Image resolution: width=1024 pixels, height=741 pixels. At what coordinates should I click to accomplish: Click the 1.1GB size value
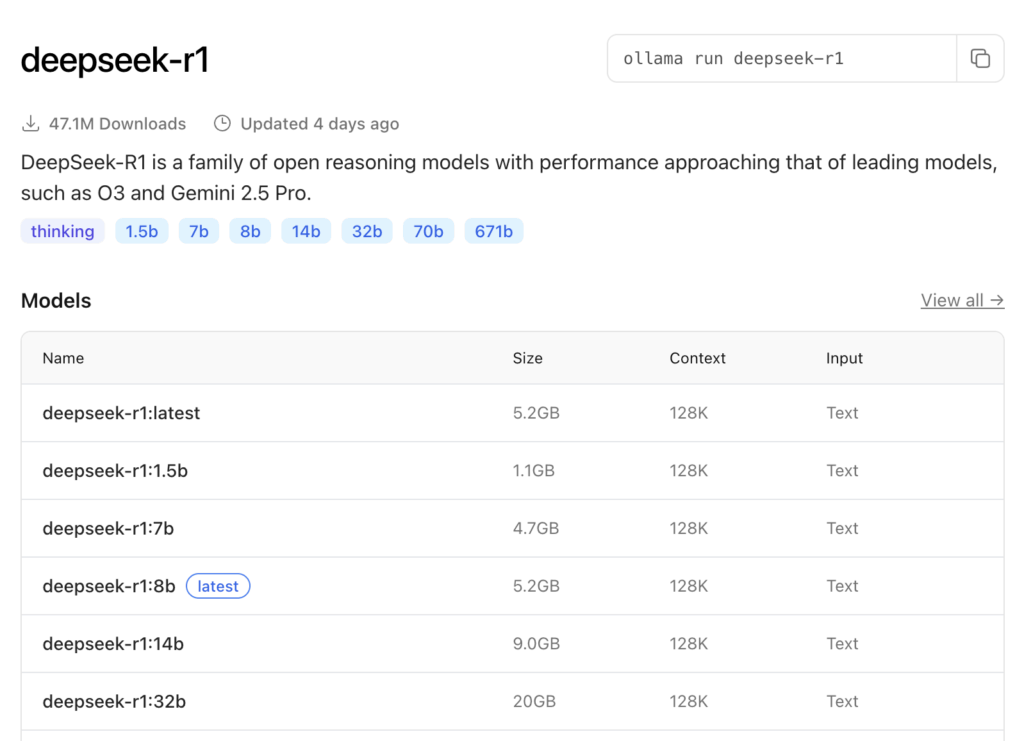[x=534, y=471]
